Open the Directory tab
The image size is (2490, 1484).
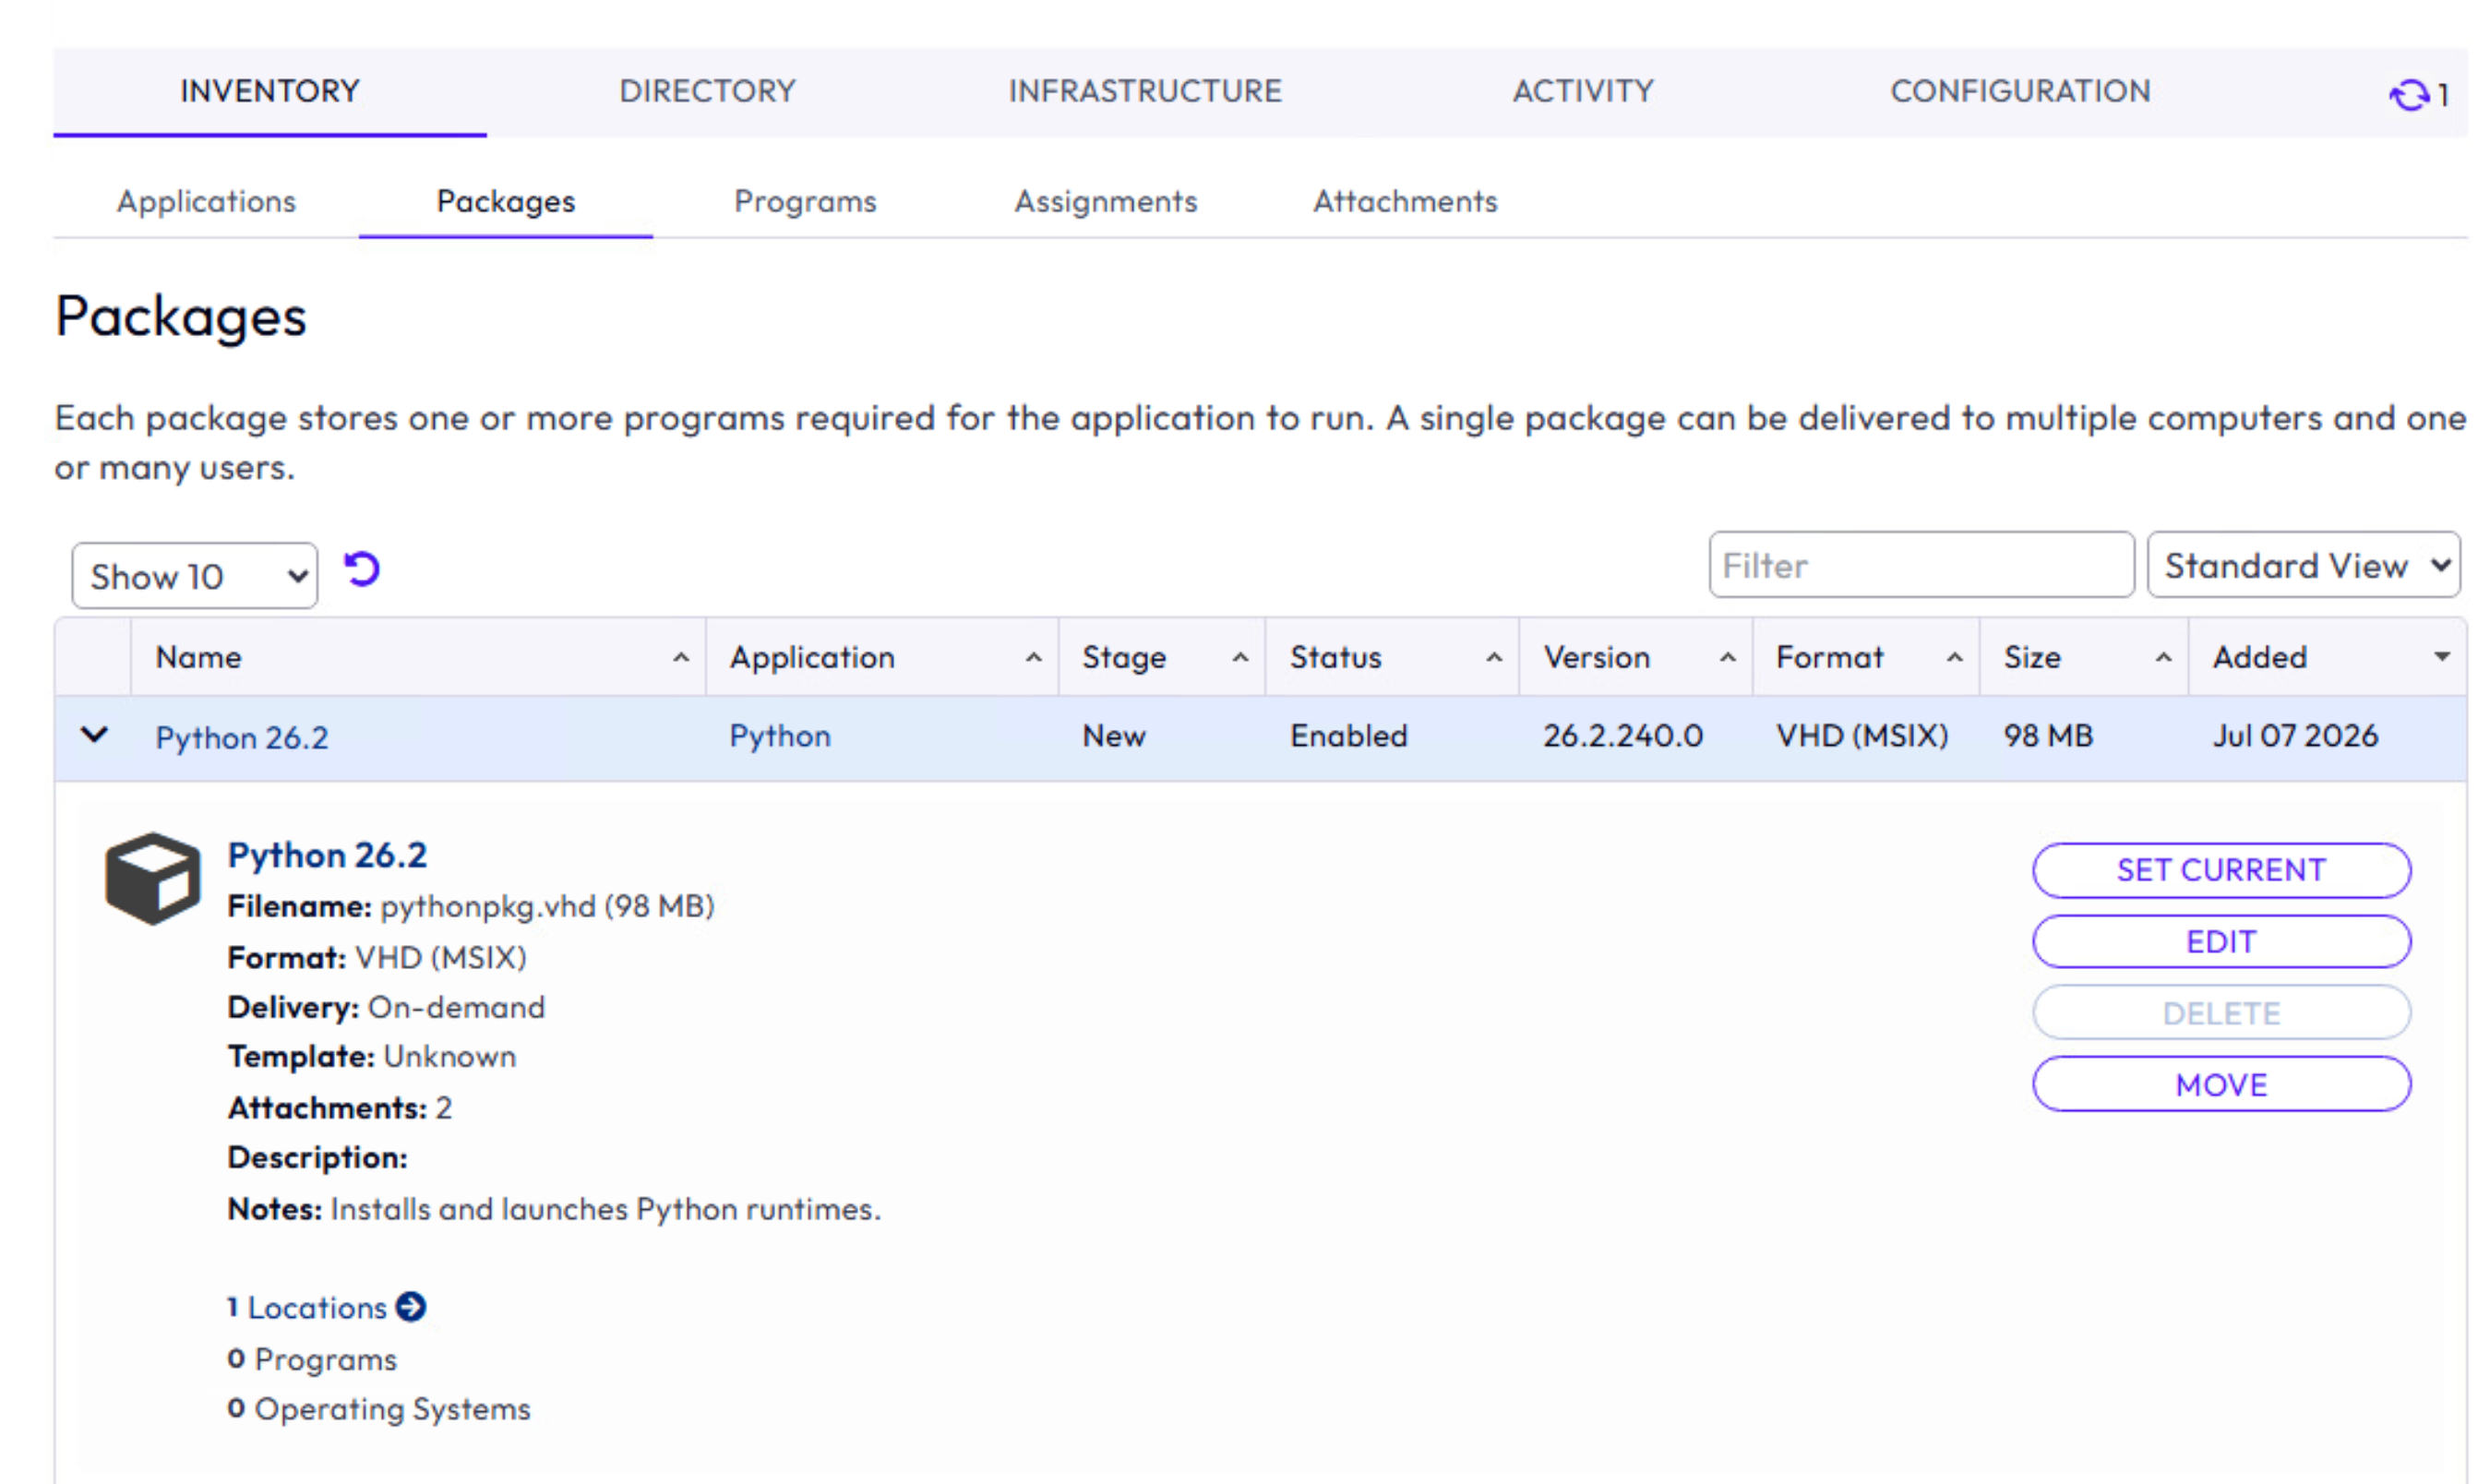[x=708, y=91]
